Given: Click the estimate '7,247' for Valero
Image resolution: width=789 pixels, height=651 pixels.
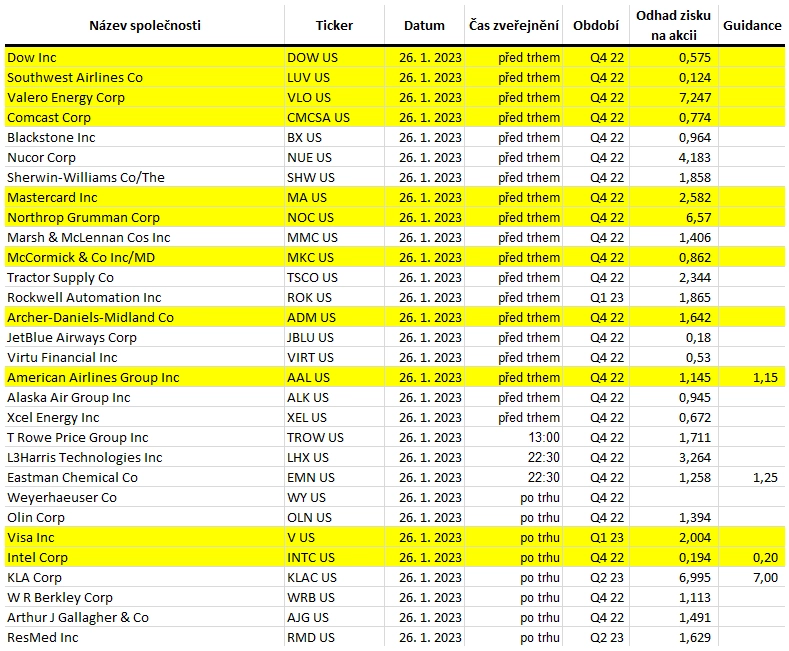Looking at the screenshot, I should 695,98.
